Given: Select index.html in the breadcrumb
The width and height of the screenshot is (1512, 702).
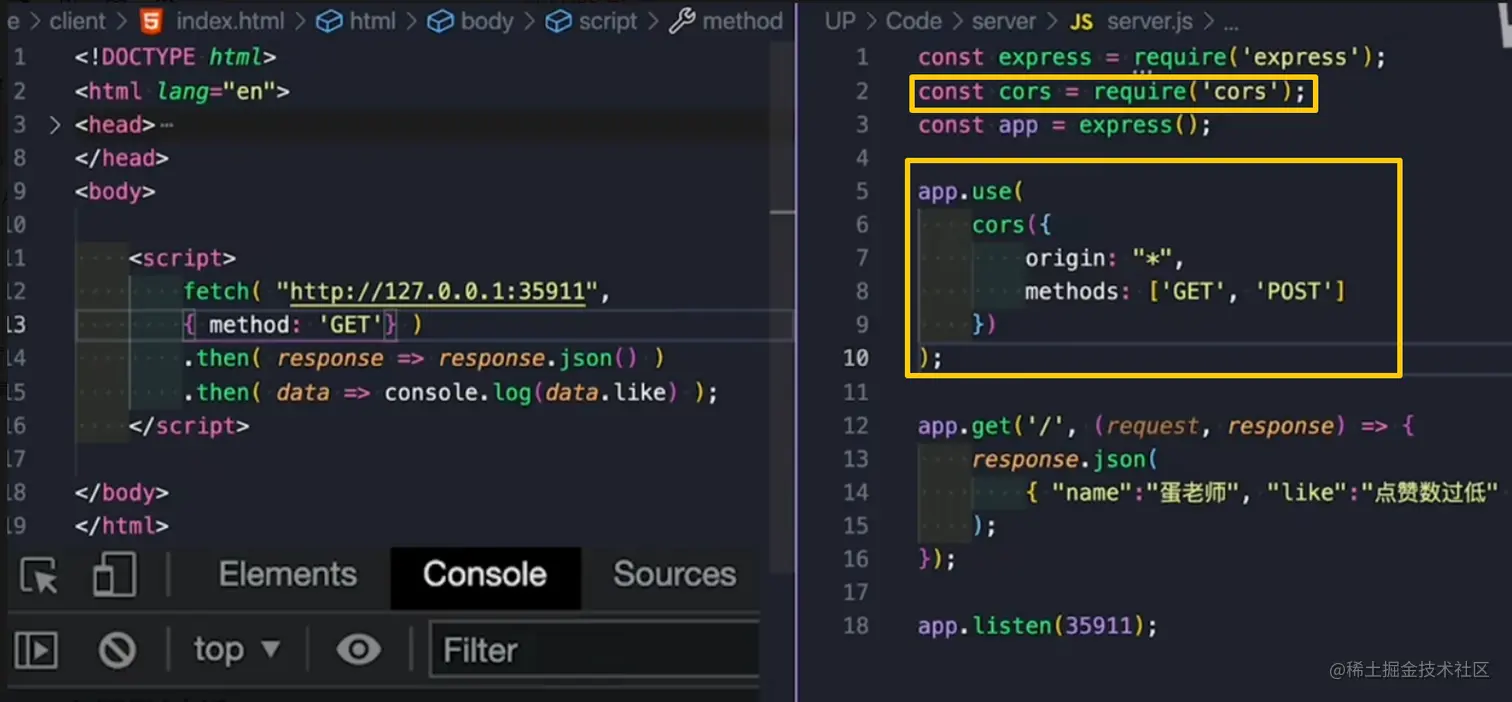Looking at the screenshot, I should coord(233,20).
